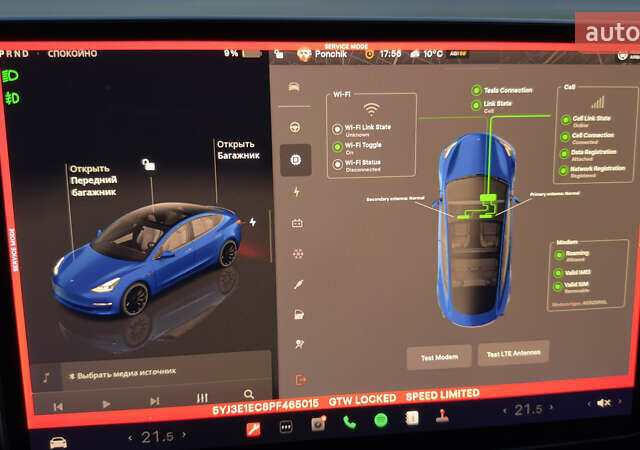
Task: Click the Tesla Connection status indicator
Action: 476,90
